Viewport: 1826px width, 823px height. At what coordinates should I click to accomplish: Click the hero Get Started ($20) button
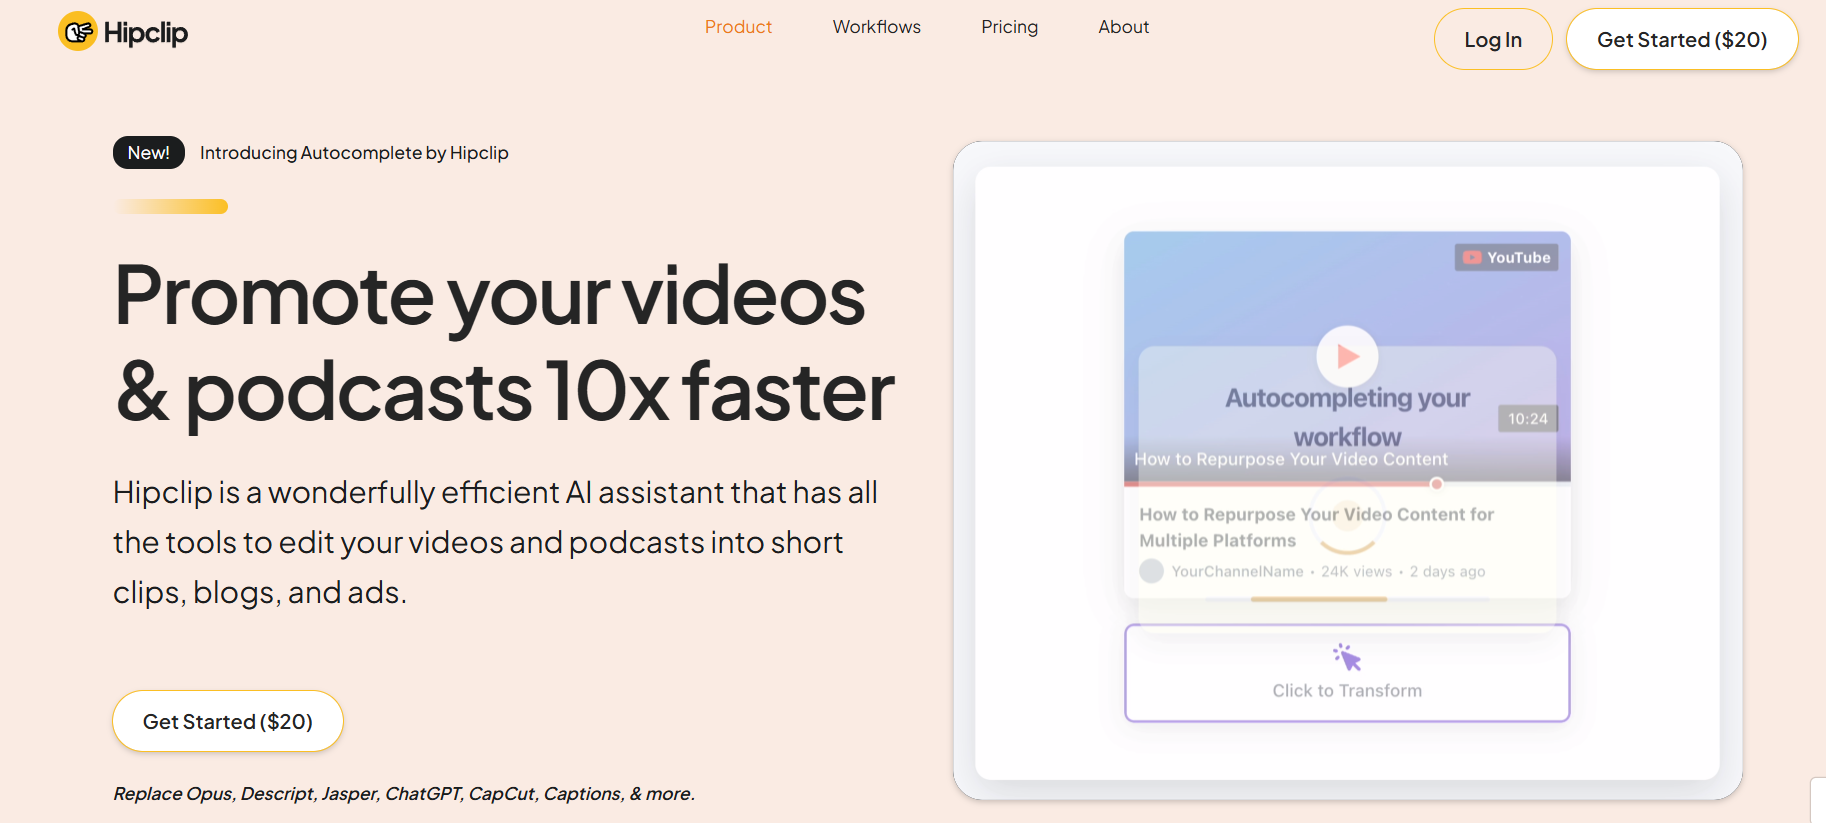coord(228,721)
